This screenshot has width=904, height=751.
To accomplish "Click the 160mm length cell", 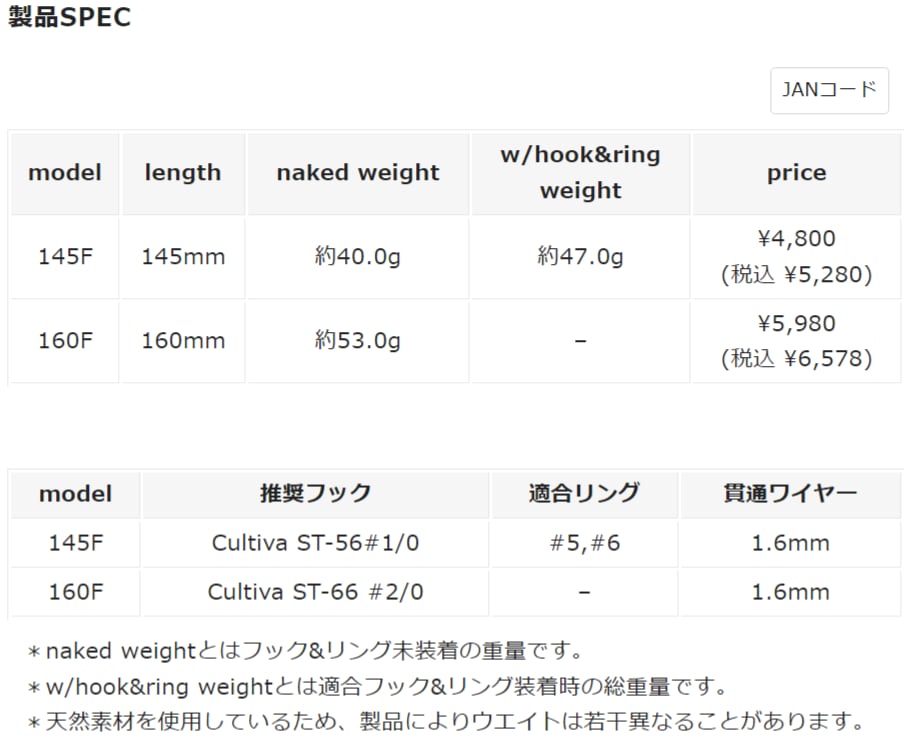I will 183,341.
